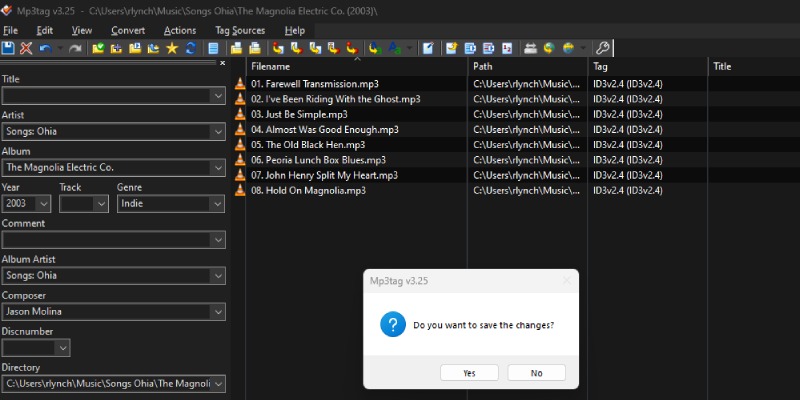800x400 pixels.
Task: Click the Tag - Filename converter icon
Action: tap(278, 48)
